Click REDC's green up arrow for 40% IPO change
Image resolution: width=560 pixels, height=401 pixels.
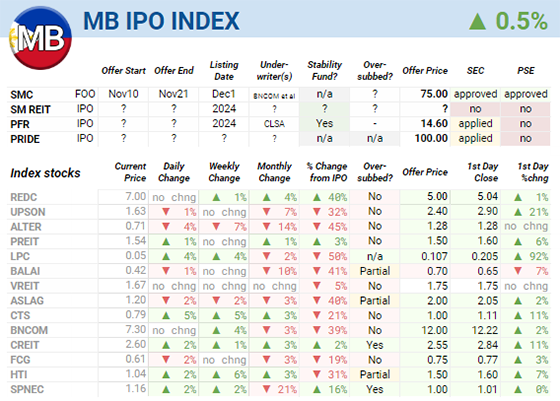point(316,197)
